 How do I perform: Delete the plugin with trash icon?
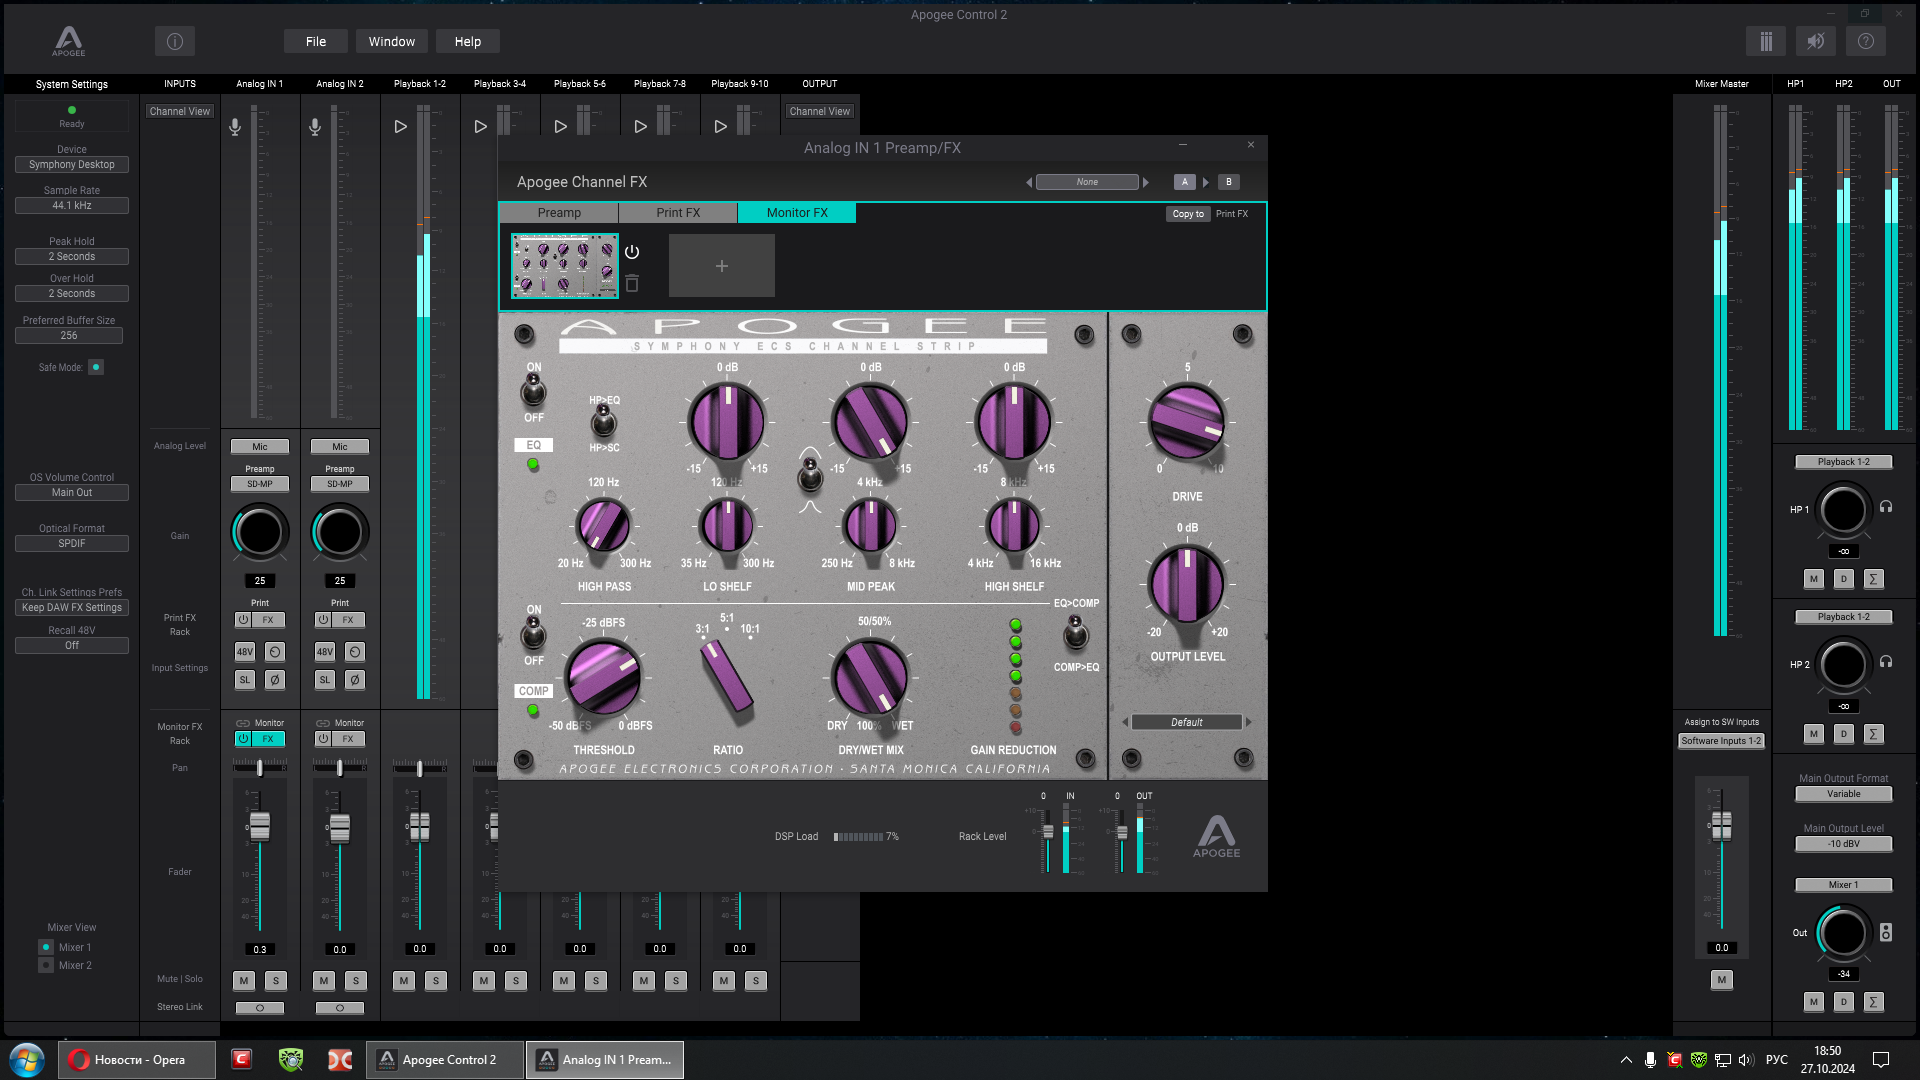click(x=632, y=284)
